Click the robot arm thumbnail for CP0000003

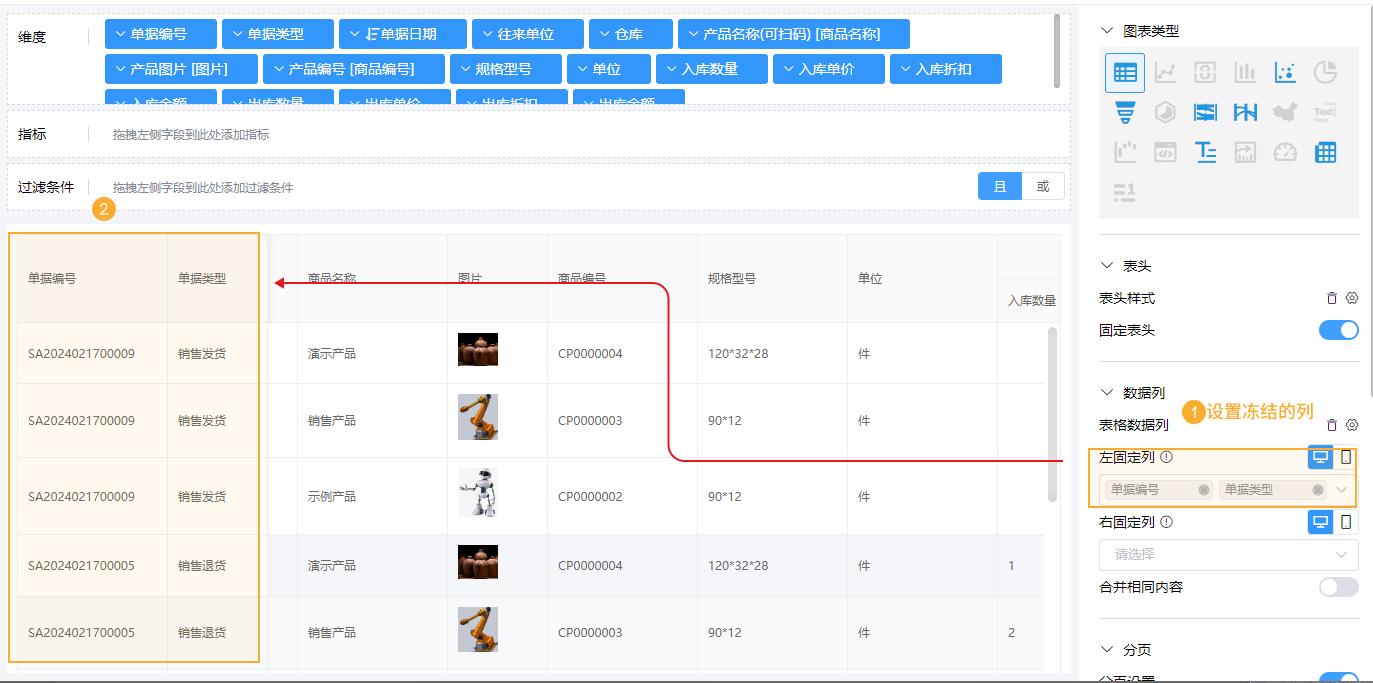(477, 417)
